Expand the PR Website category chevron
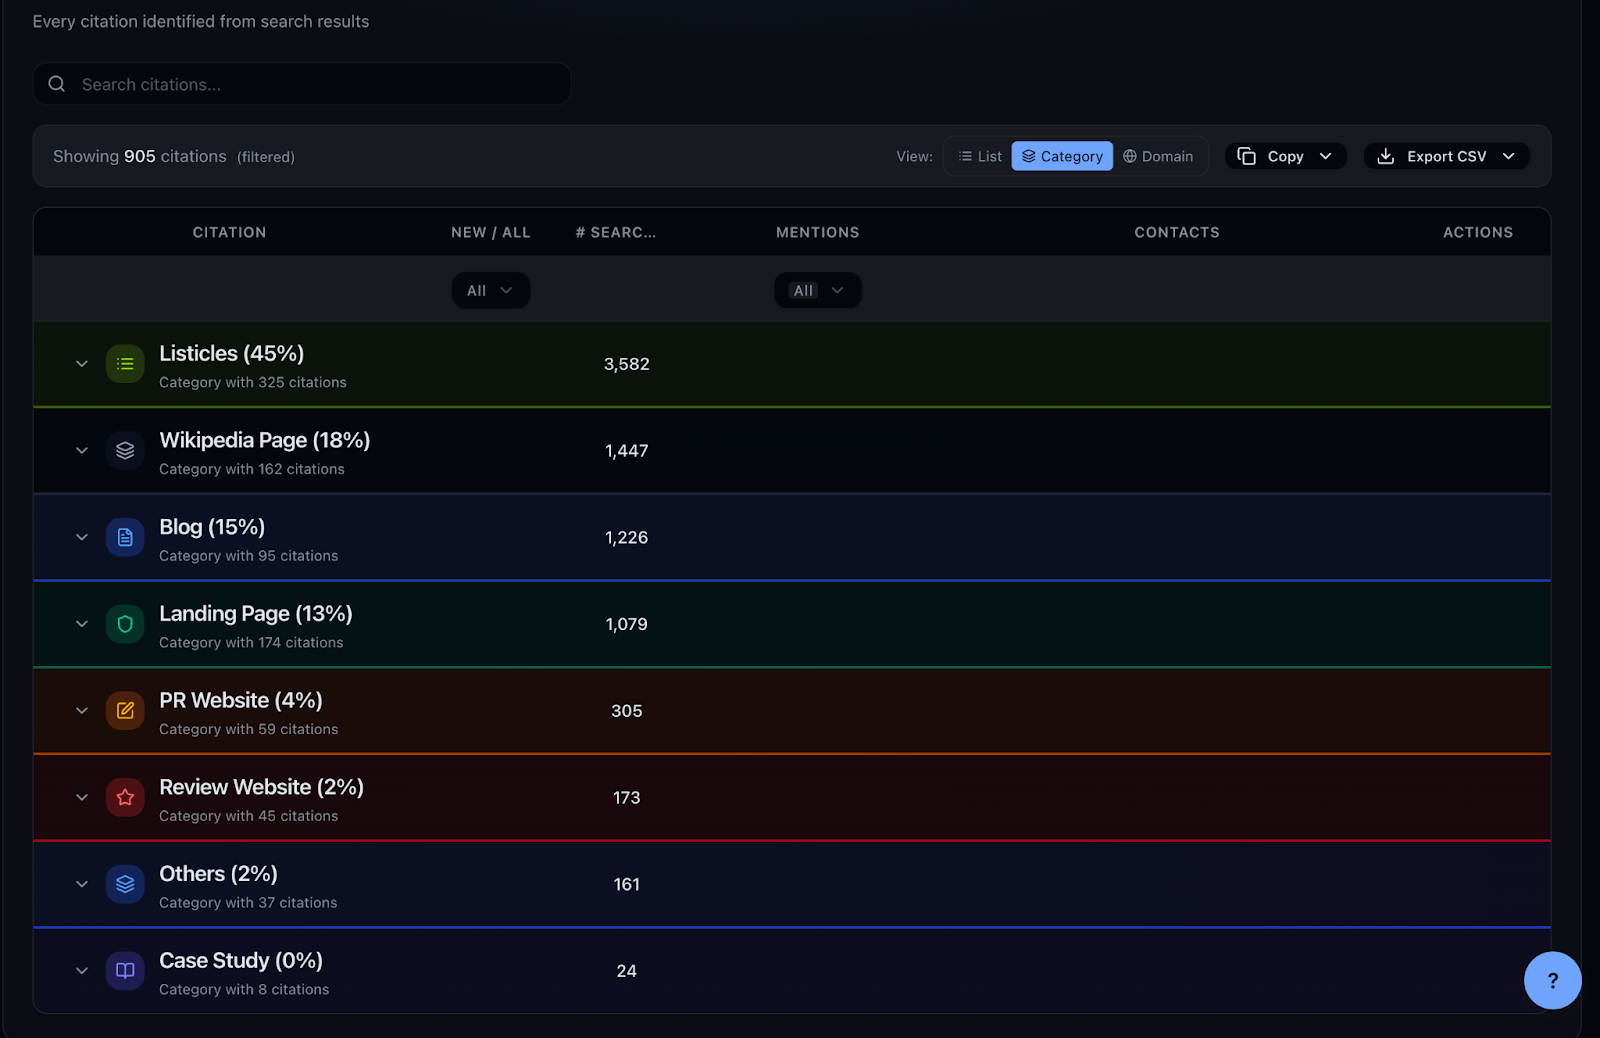This screenshot has width=1600, height=1038. click(x=82, y=711)
